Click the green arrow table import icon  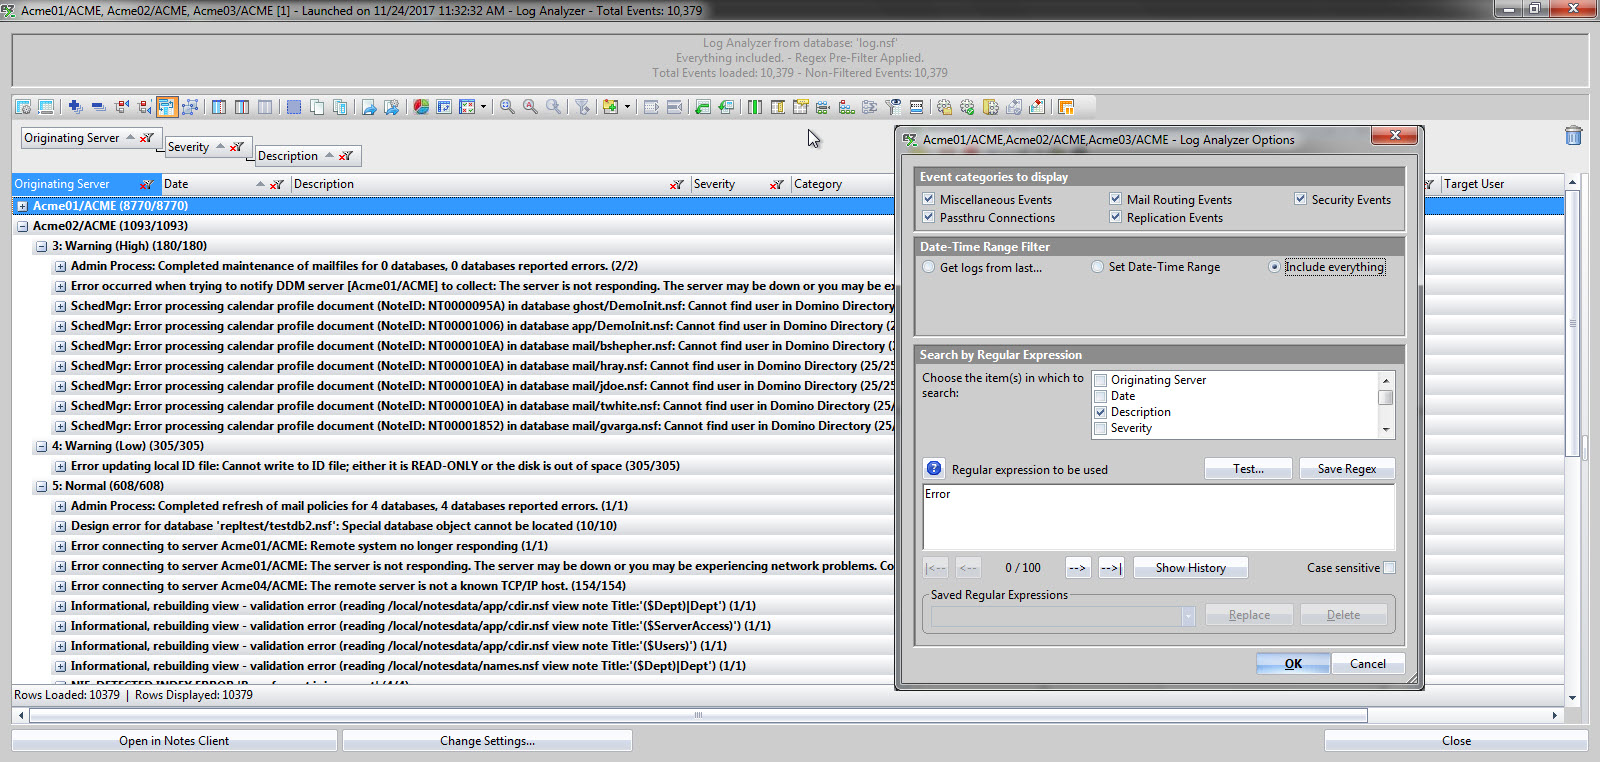(x=703, y=107)
